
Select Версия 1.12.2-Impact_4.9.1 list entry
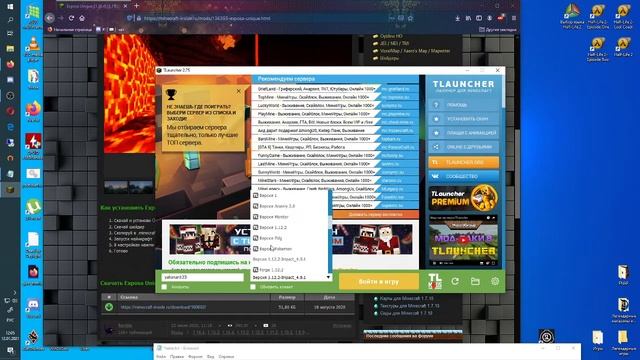[289, 259]
